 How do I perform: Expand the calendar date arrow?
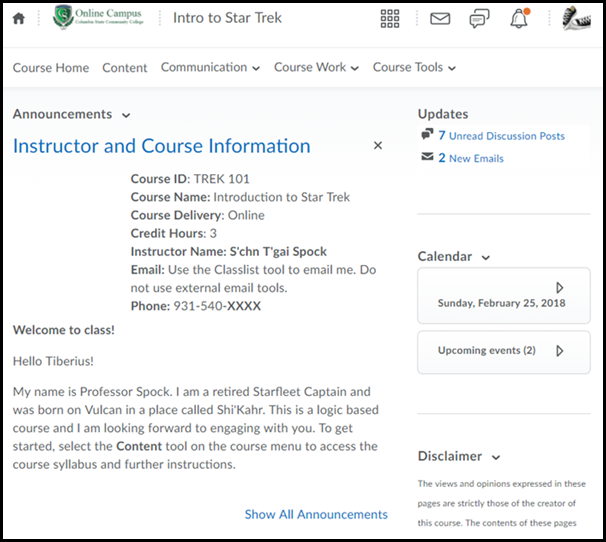click(x=560, y=288)
